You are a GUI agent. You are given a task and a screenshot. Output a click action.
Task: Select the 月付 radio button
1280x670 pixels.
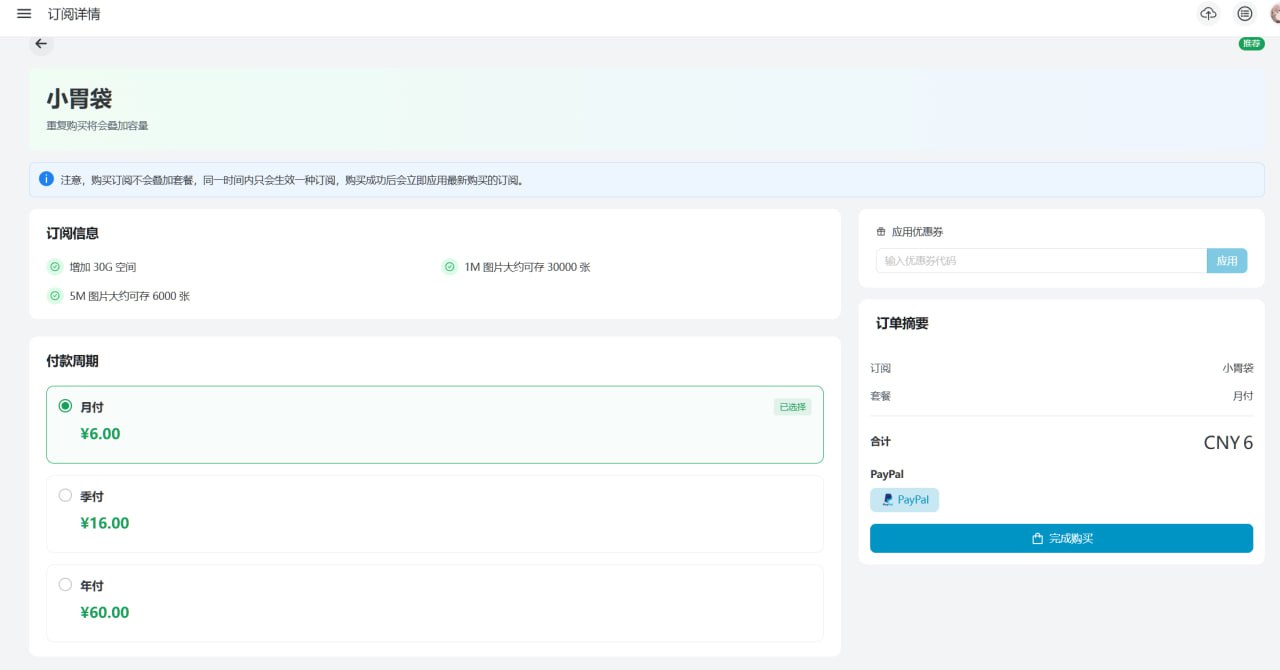66,406
